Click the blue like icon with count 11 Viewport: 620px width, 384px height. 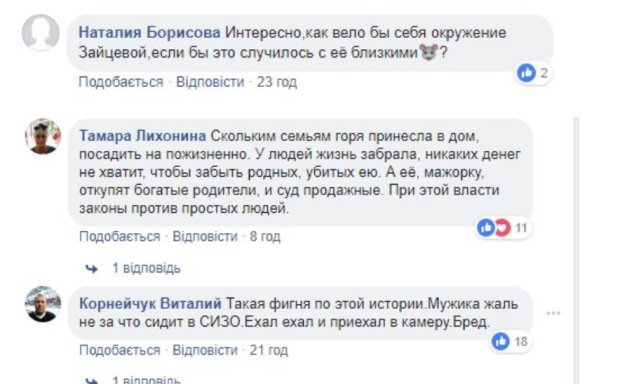click(486, 228)
